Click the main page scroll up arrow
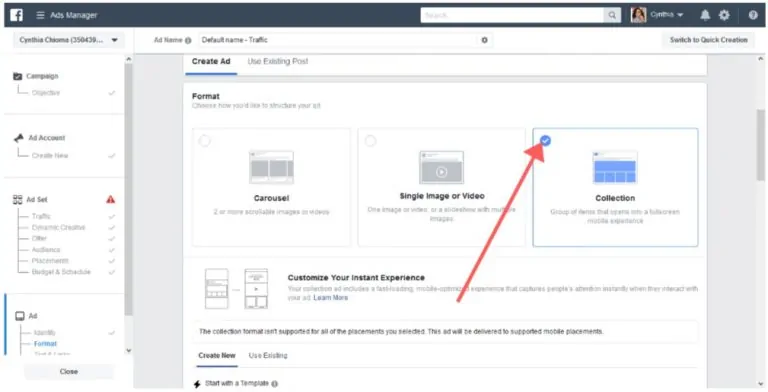Screen dimensions: 768x392 coord(760,59)
